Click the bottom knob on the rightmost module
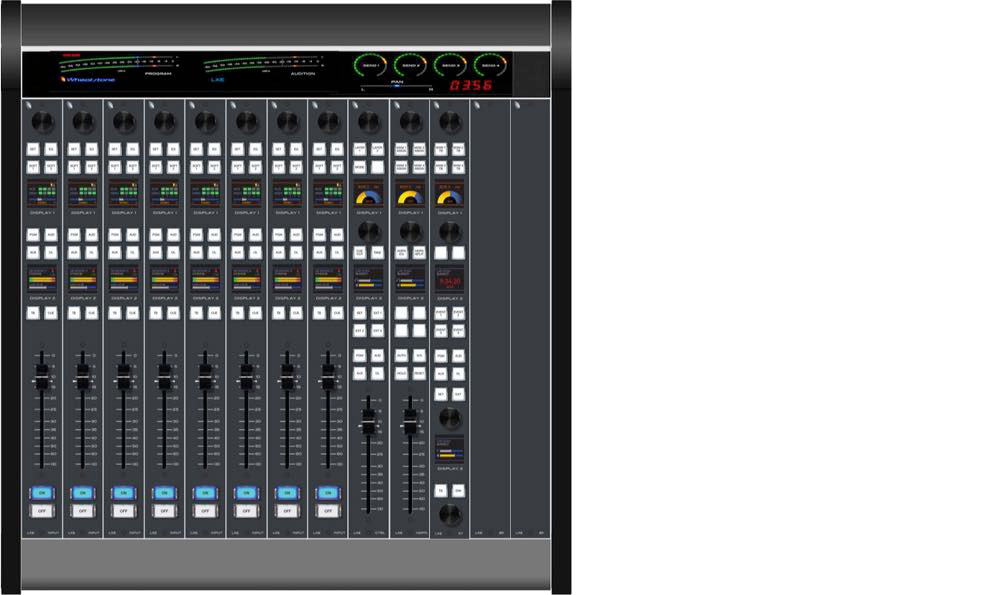The height and width of the screenshot is (595, 1000). coord(449,514)
